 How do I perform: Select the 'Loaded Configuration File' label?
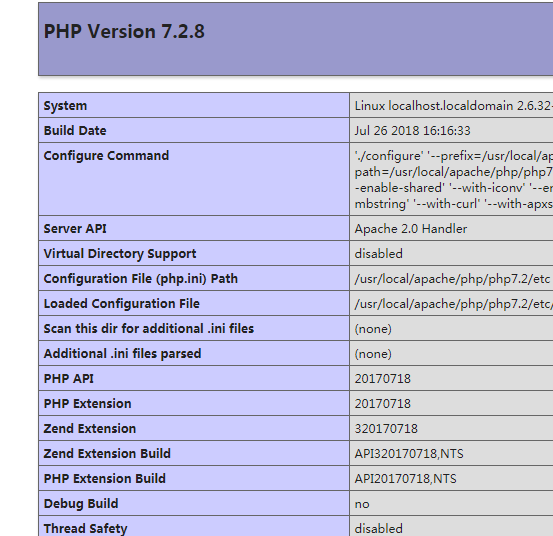122,304
